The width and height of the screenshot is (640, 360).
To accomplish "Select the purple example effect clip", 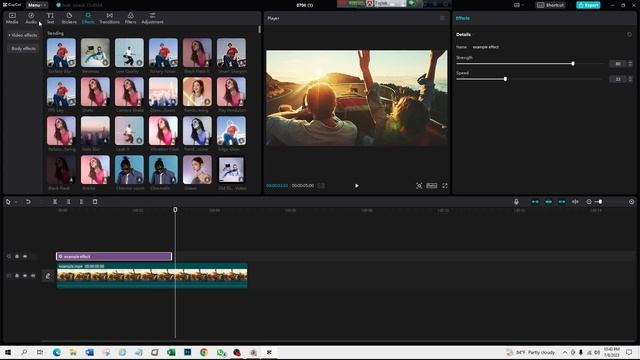I will coord(114,256).
